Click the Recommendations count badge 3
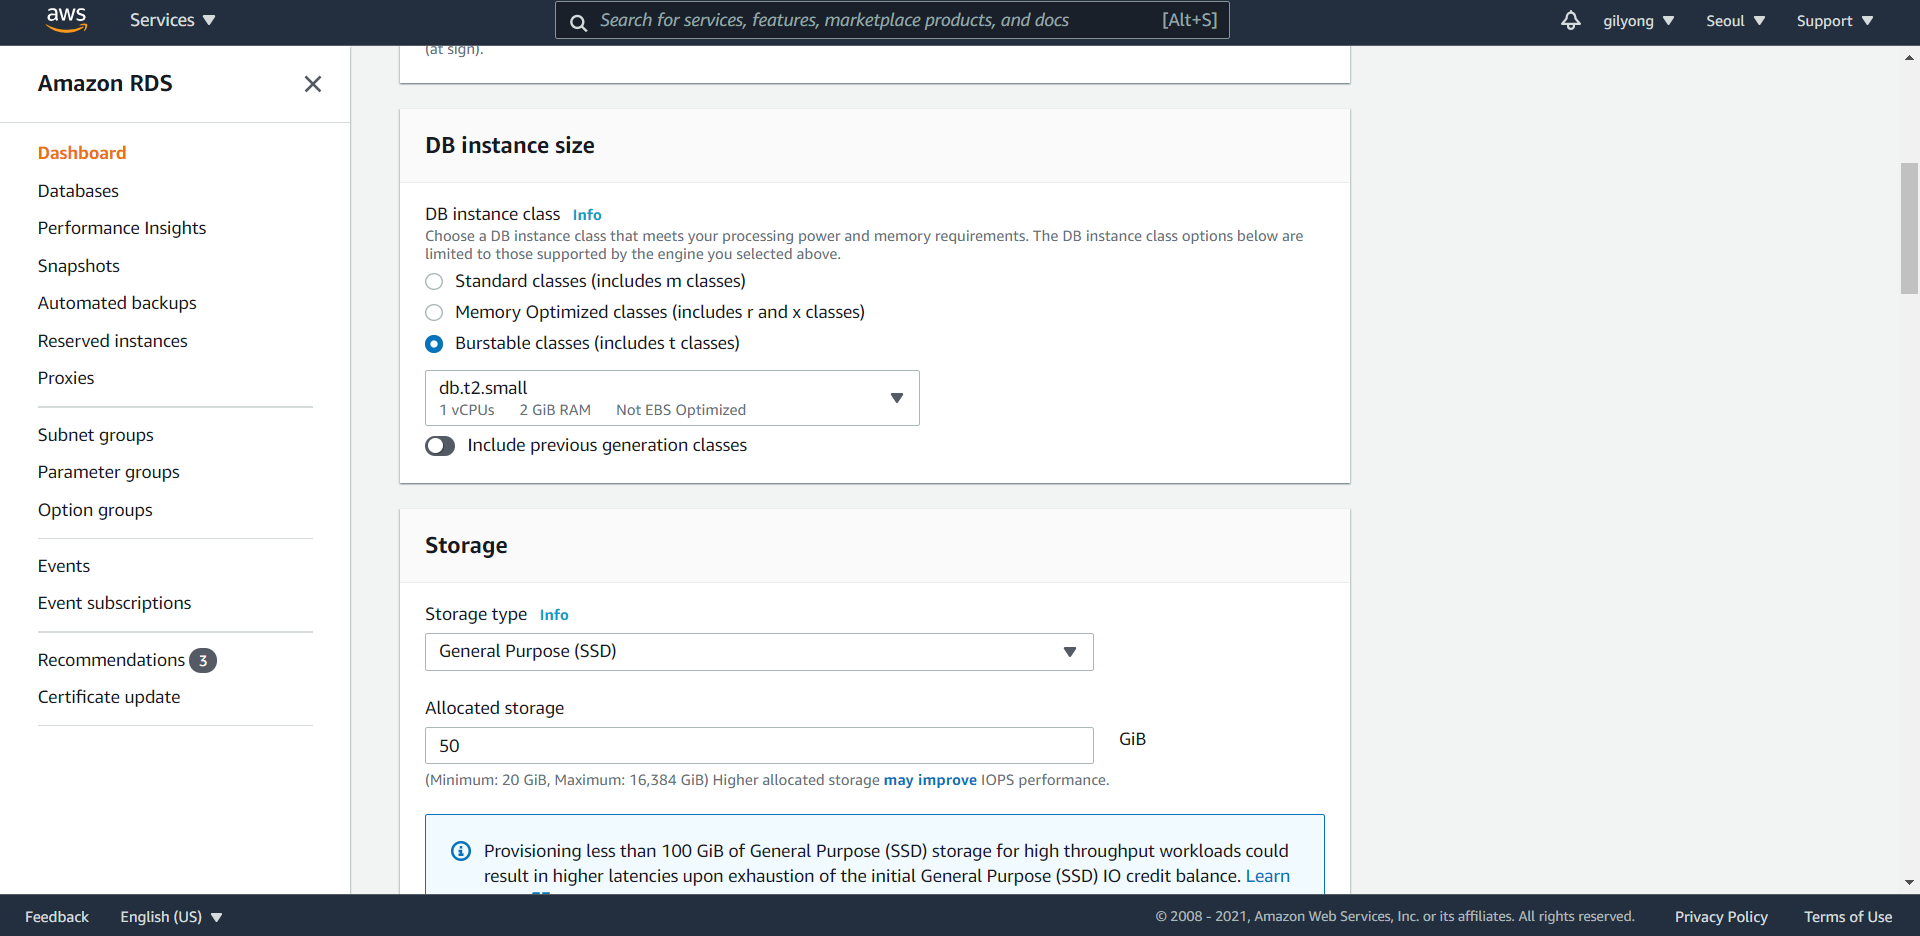 (x=203, y=660)
